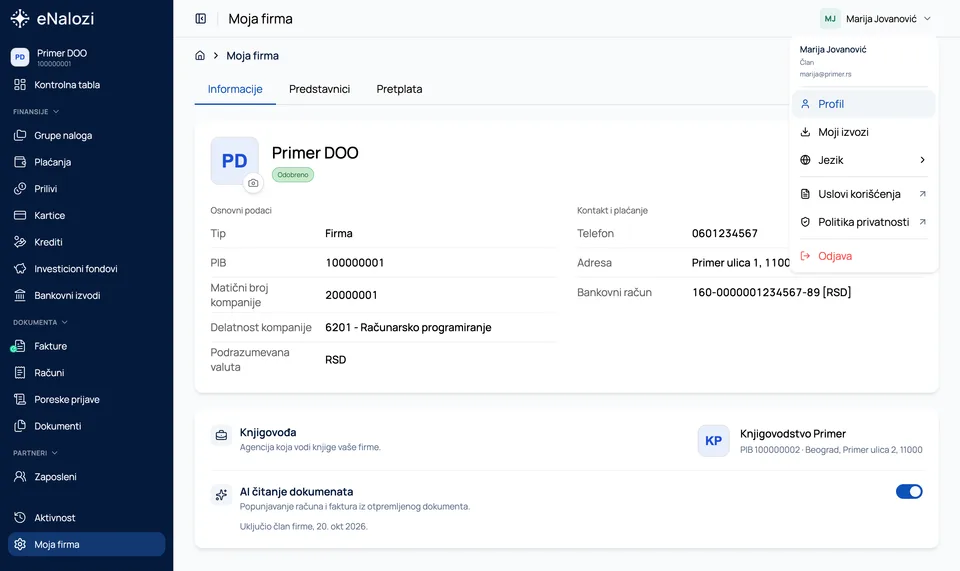The height and width of the screenshot is (571, 960).
Task: Open Poreske prijave section
Action: click(86, 399)
